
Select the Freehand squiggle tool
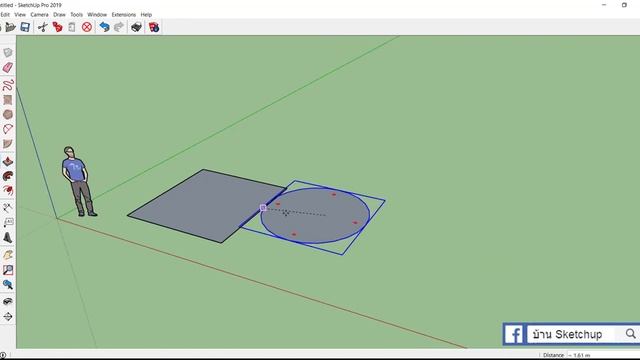pos(8,85)
